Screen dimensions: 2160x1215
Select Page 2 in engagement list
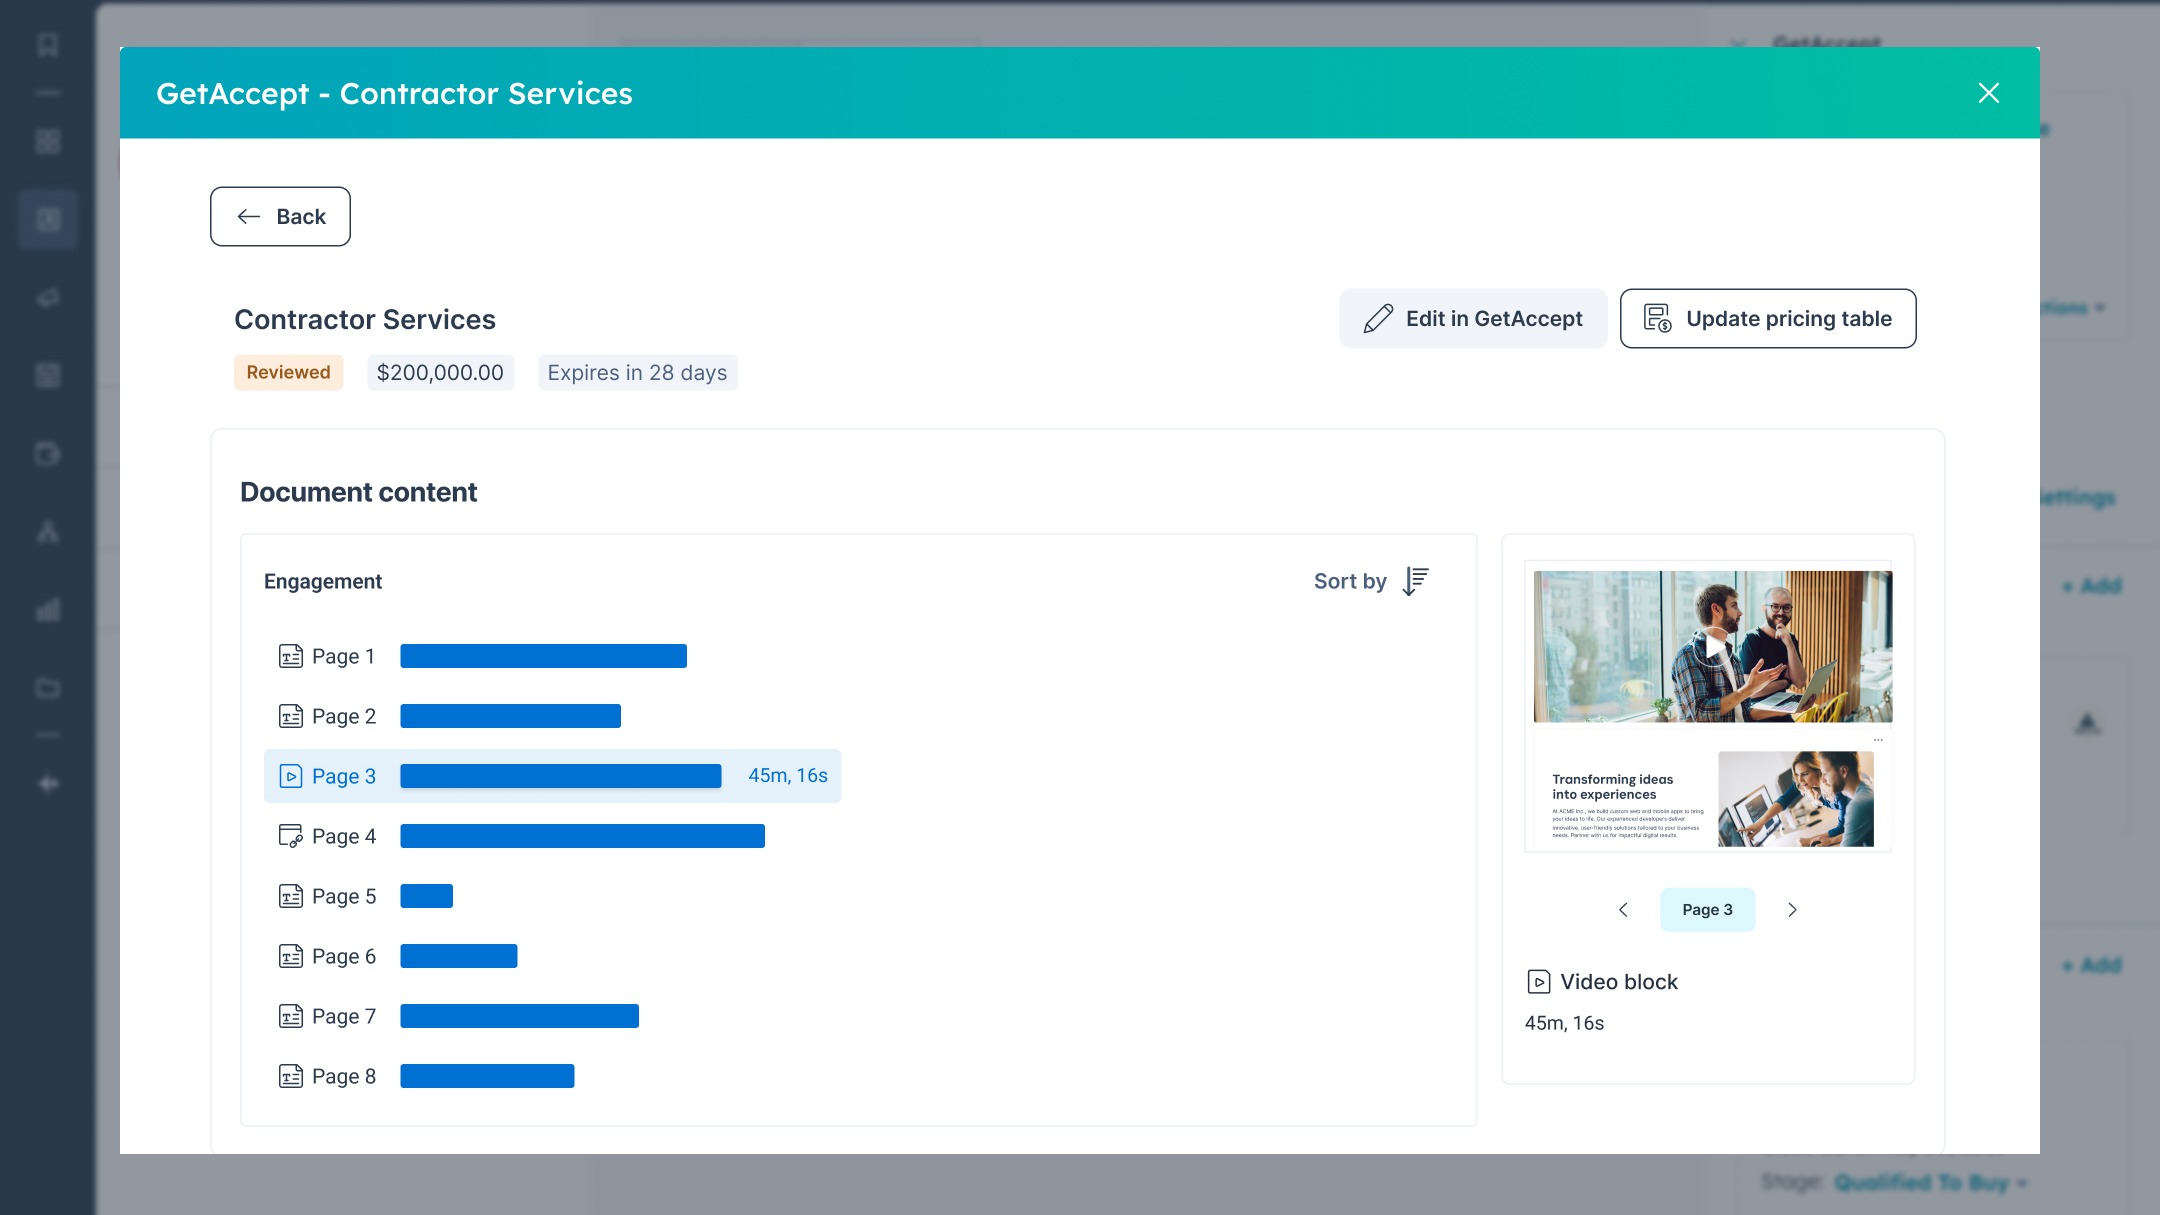point(343,716)
